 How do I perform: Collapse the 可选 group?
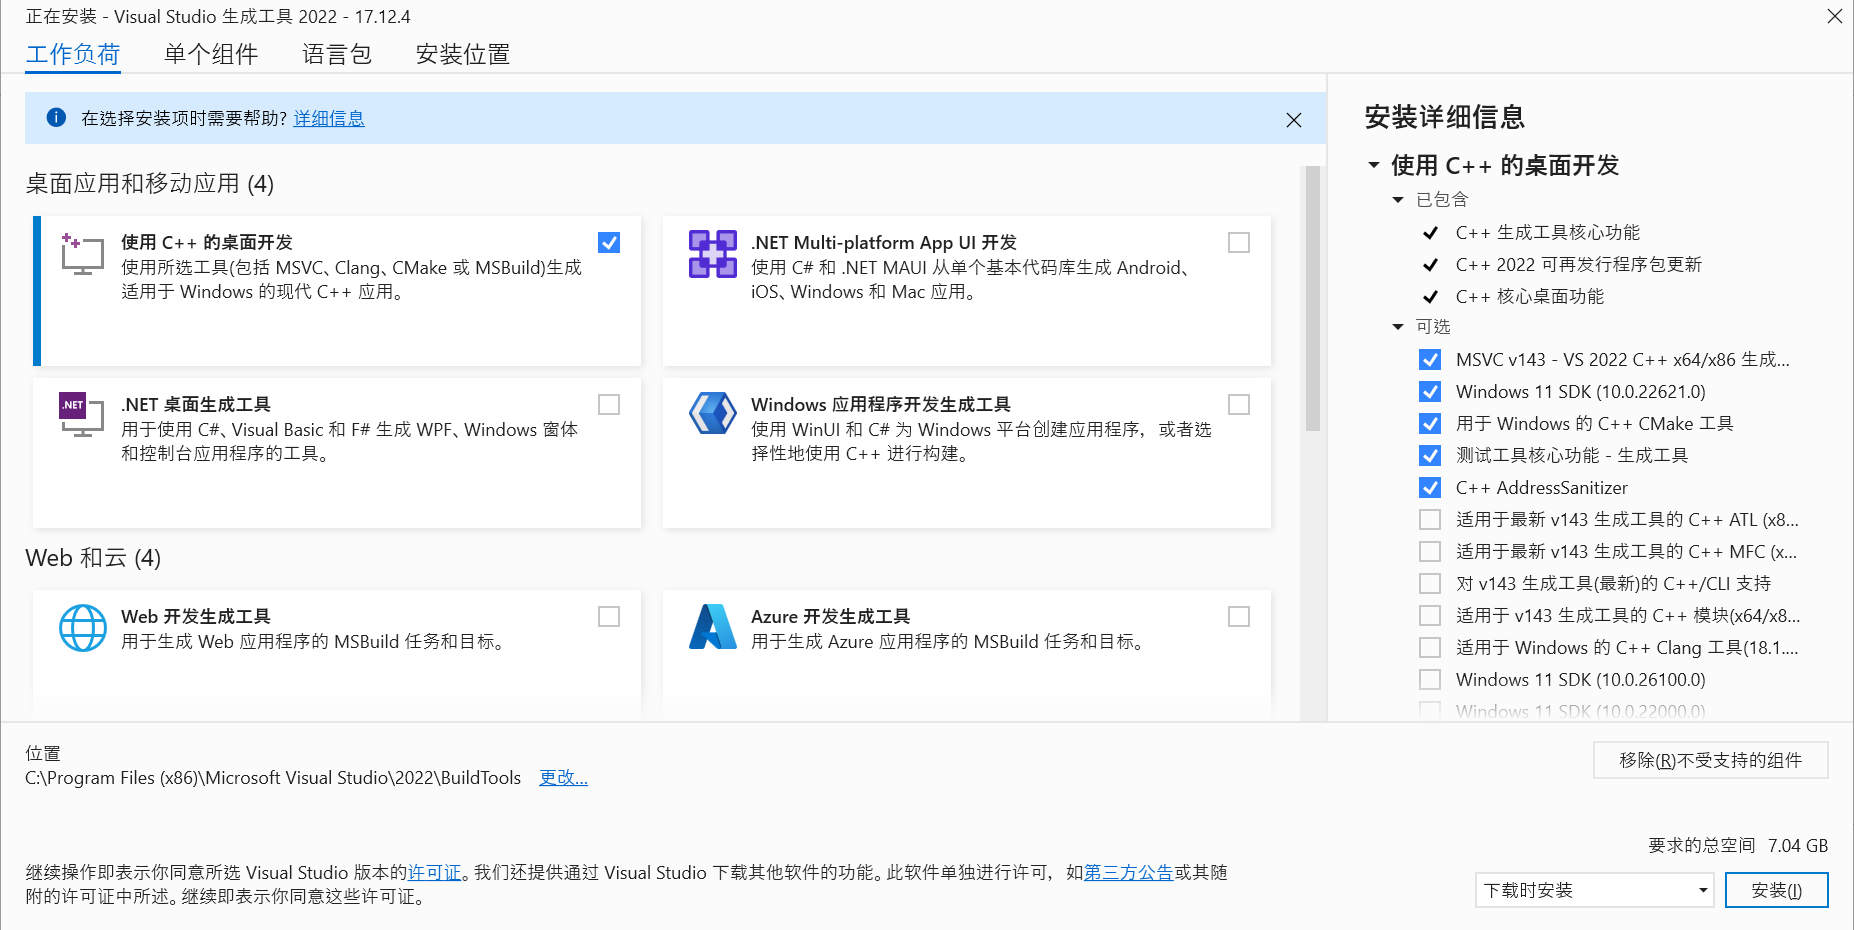pos(1398,327)
